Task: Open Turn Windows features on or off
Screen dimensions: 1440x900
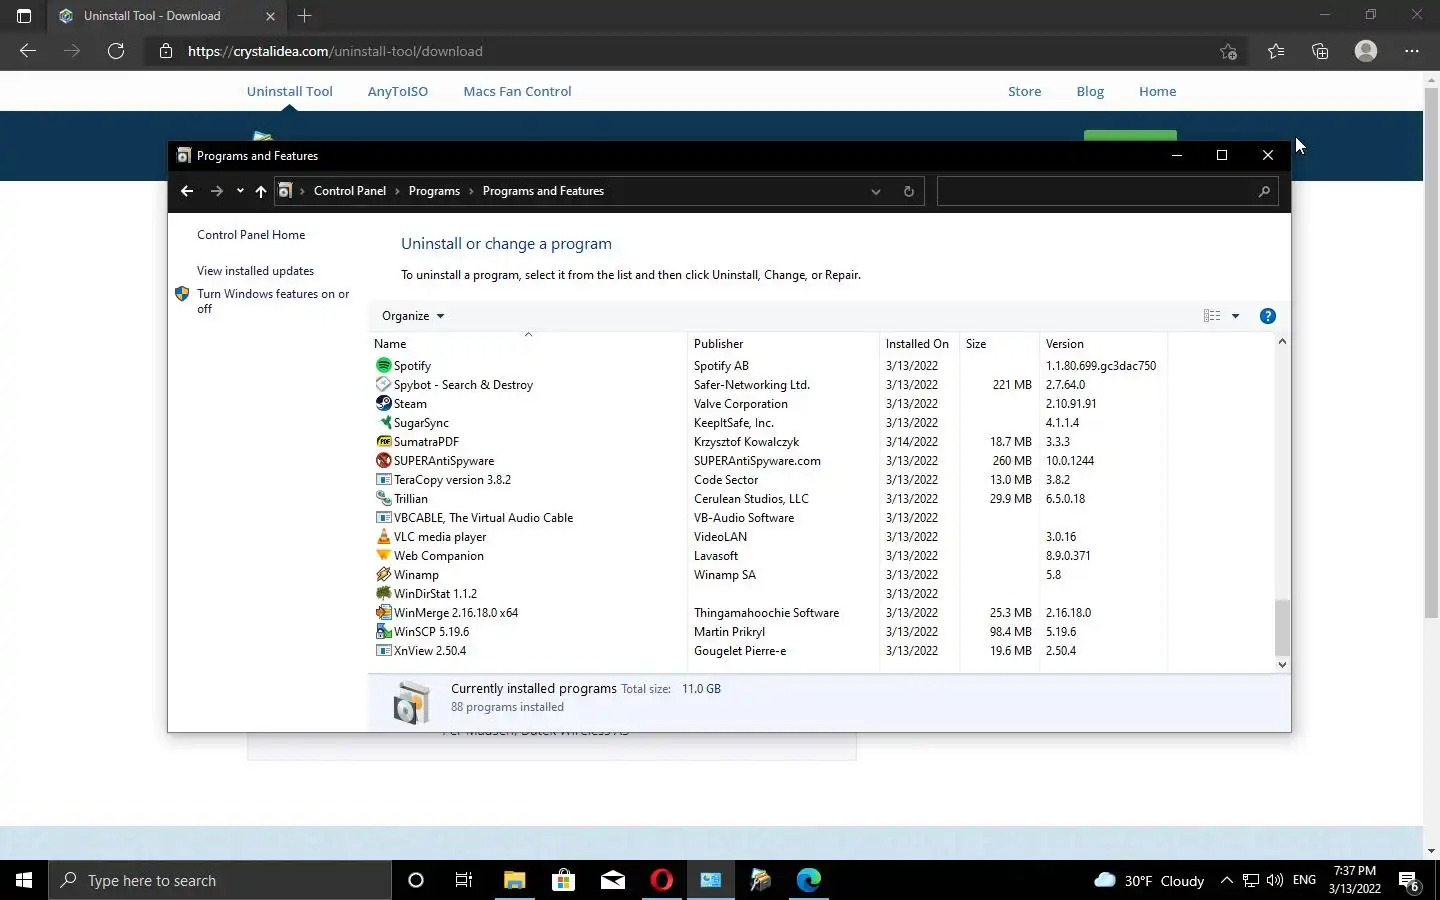Action: (x=273, y=301)
